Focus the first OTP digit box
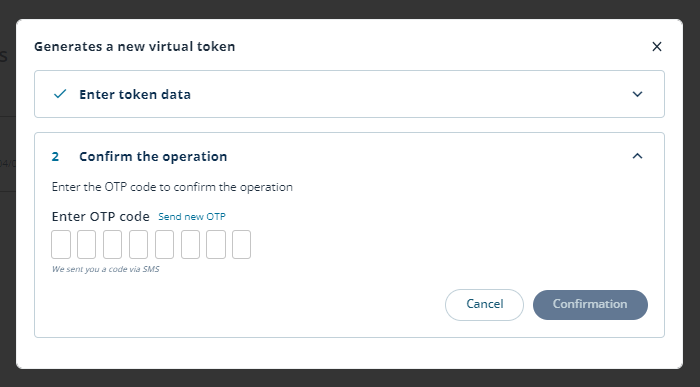Screen dimensions: 700x387 click(x=61, y=245)
